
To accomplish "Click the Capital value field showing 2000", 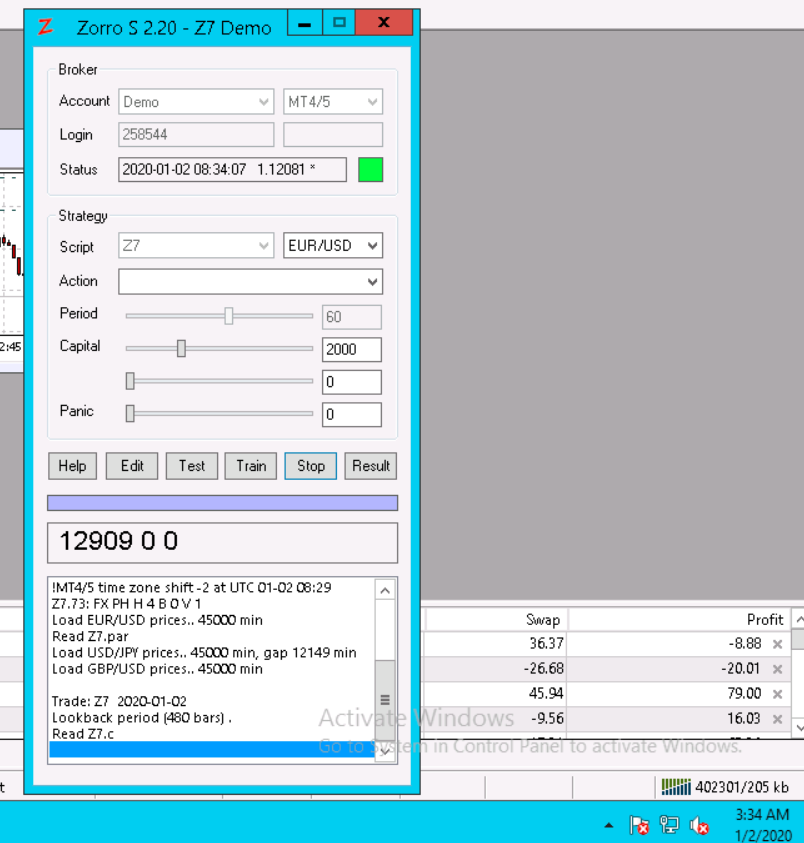I will 352,349.
